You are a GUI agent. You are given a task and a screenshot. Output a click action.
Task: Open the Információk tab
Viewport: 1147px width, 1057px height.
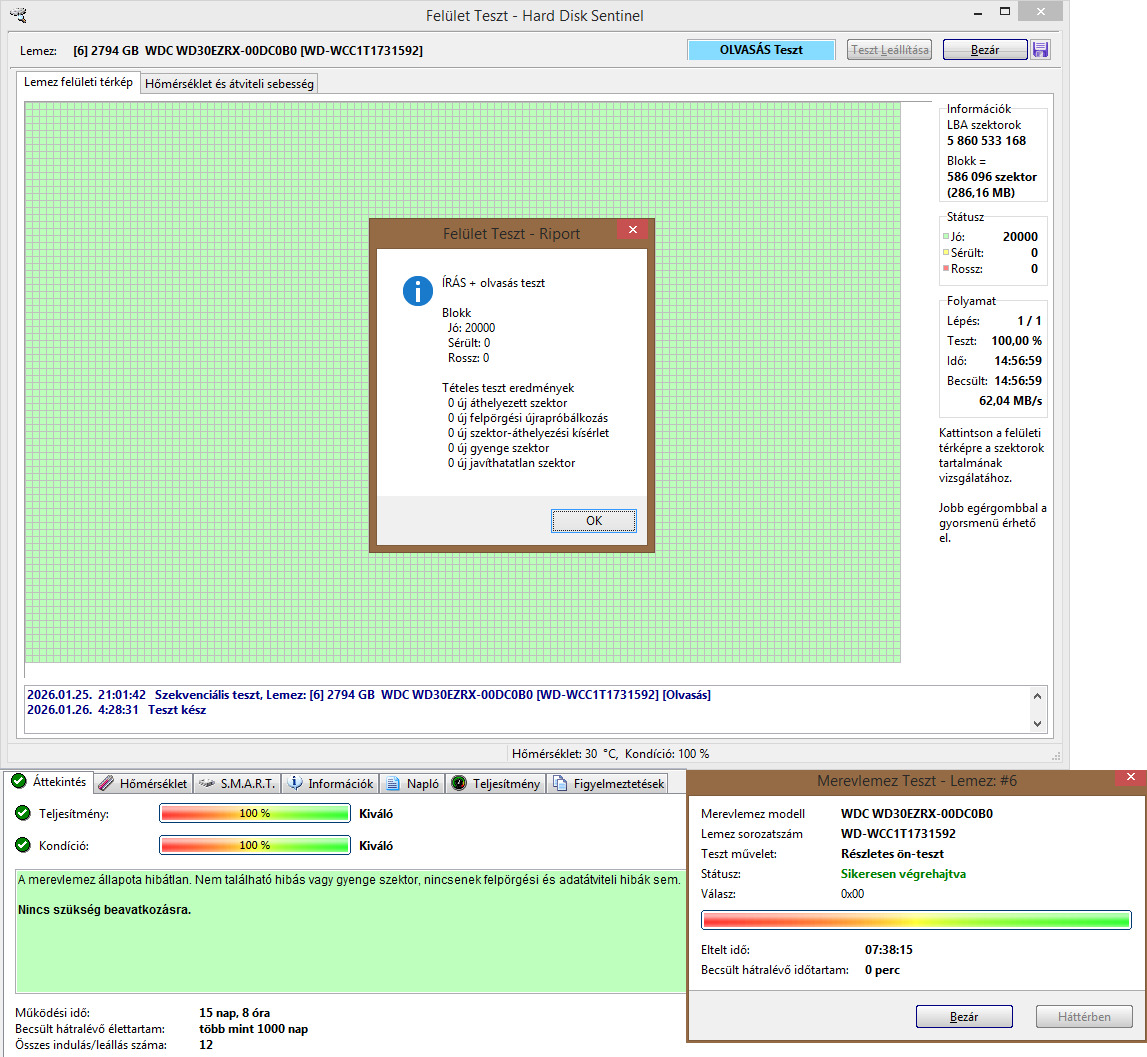331,783
